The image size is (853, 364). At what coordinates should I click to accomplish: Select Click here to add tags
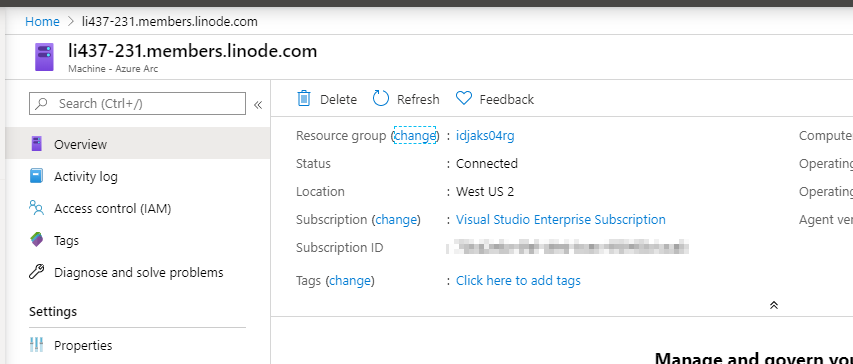pyautogui.click(x=518, y=280)
